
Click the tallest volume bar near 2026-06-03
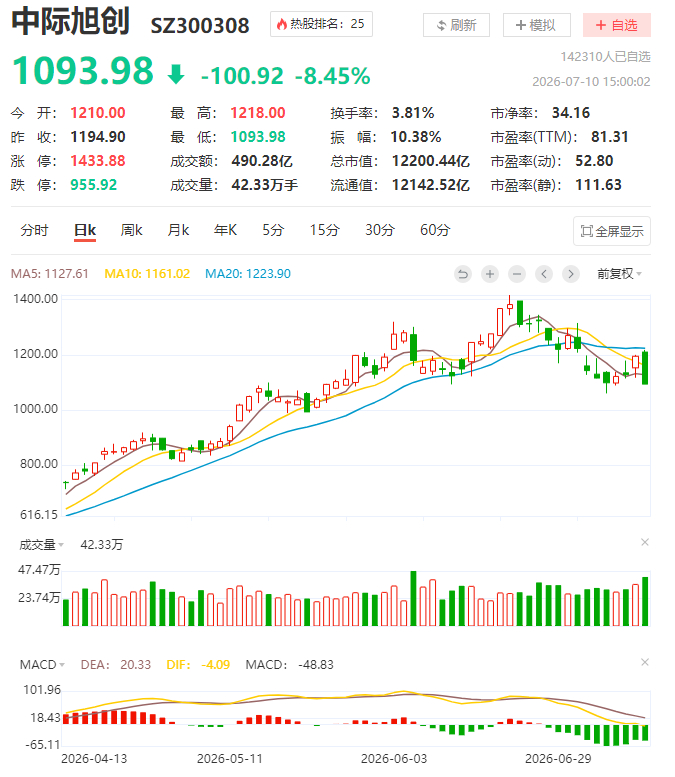point(413,598)
